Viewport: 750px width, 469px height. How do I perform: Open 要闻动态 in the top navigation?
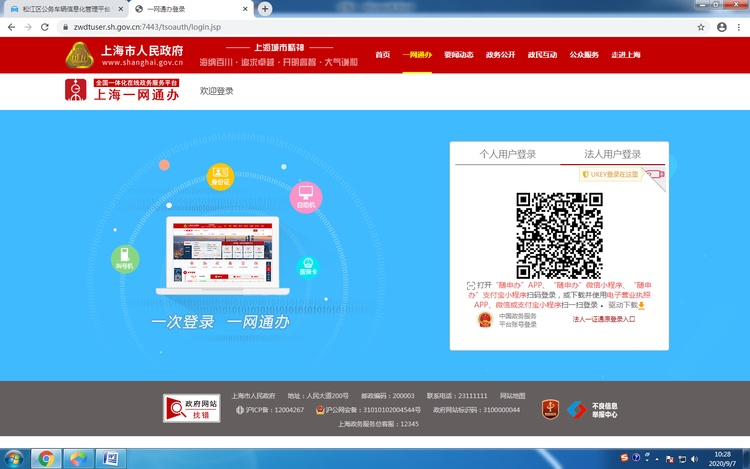click(459, 55)
